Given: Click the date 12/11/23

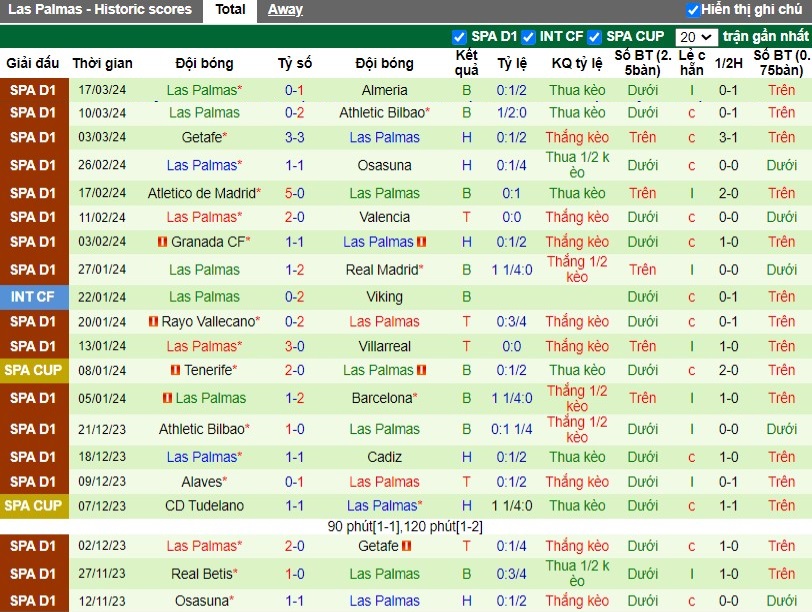Looking at the screenshot, I should click(x=102, y=601).
